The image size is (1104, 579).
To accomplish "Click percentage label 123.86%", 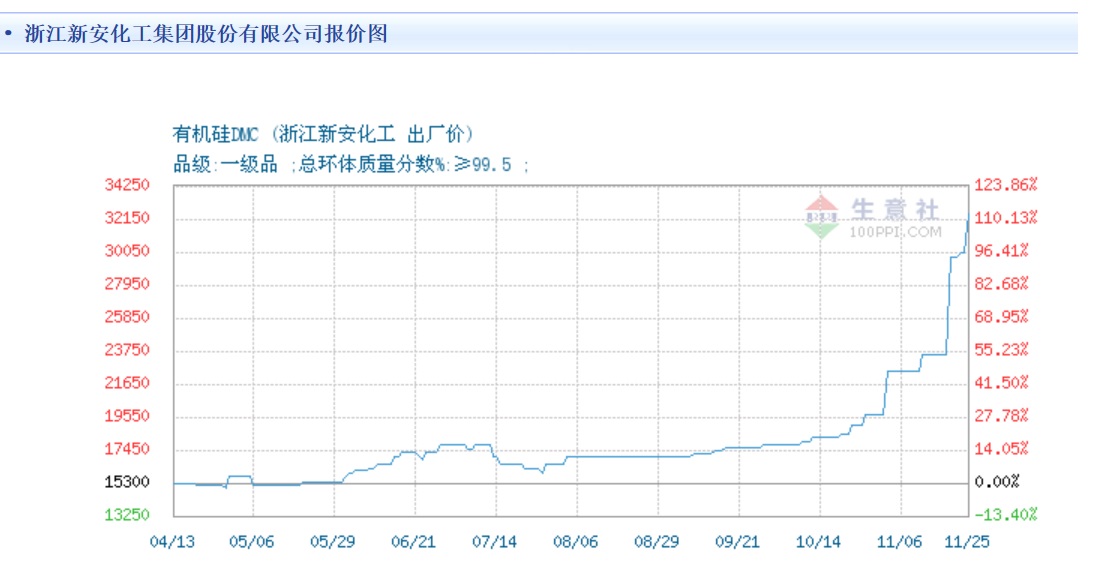I will click(1005, 185).
